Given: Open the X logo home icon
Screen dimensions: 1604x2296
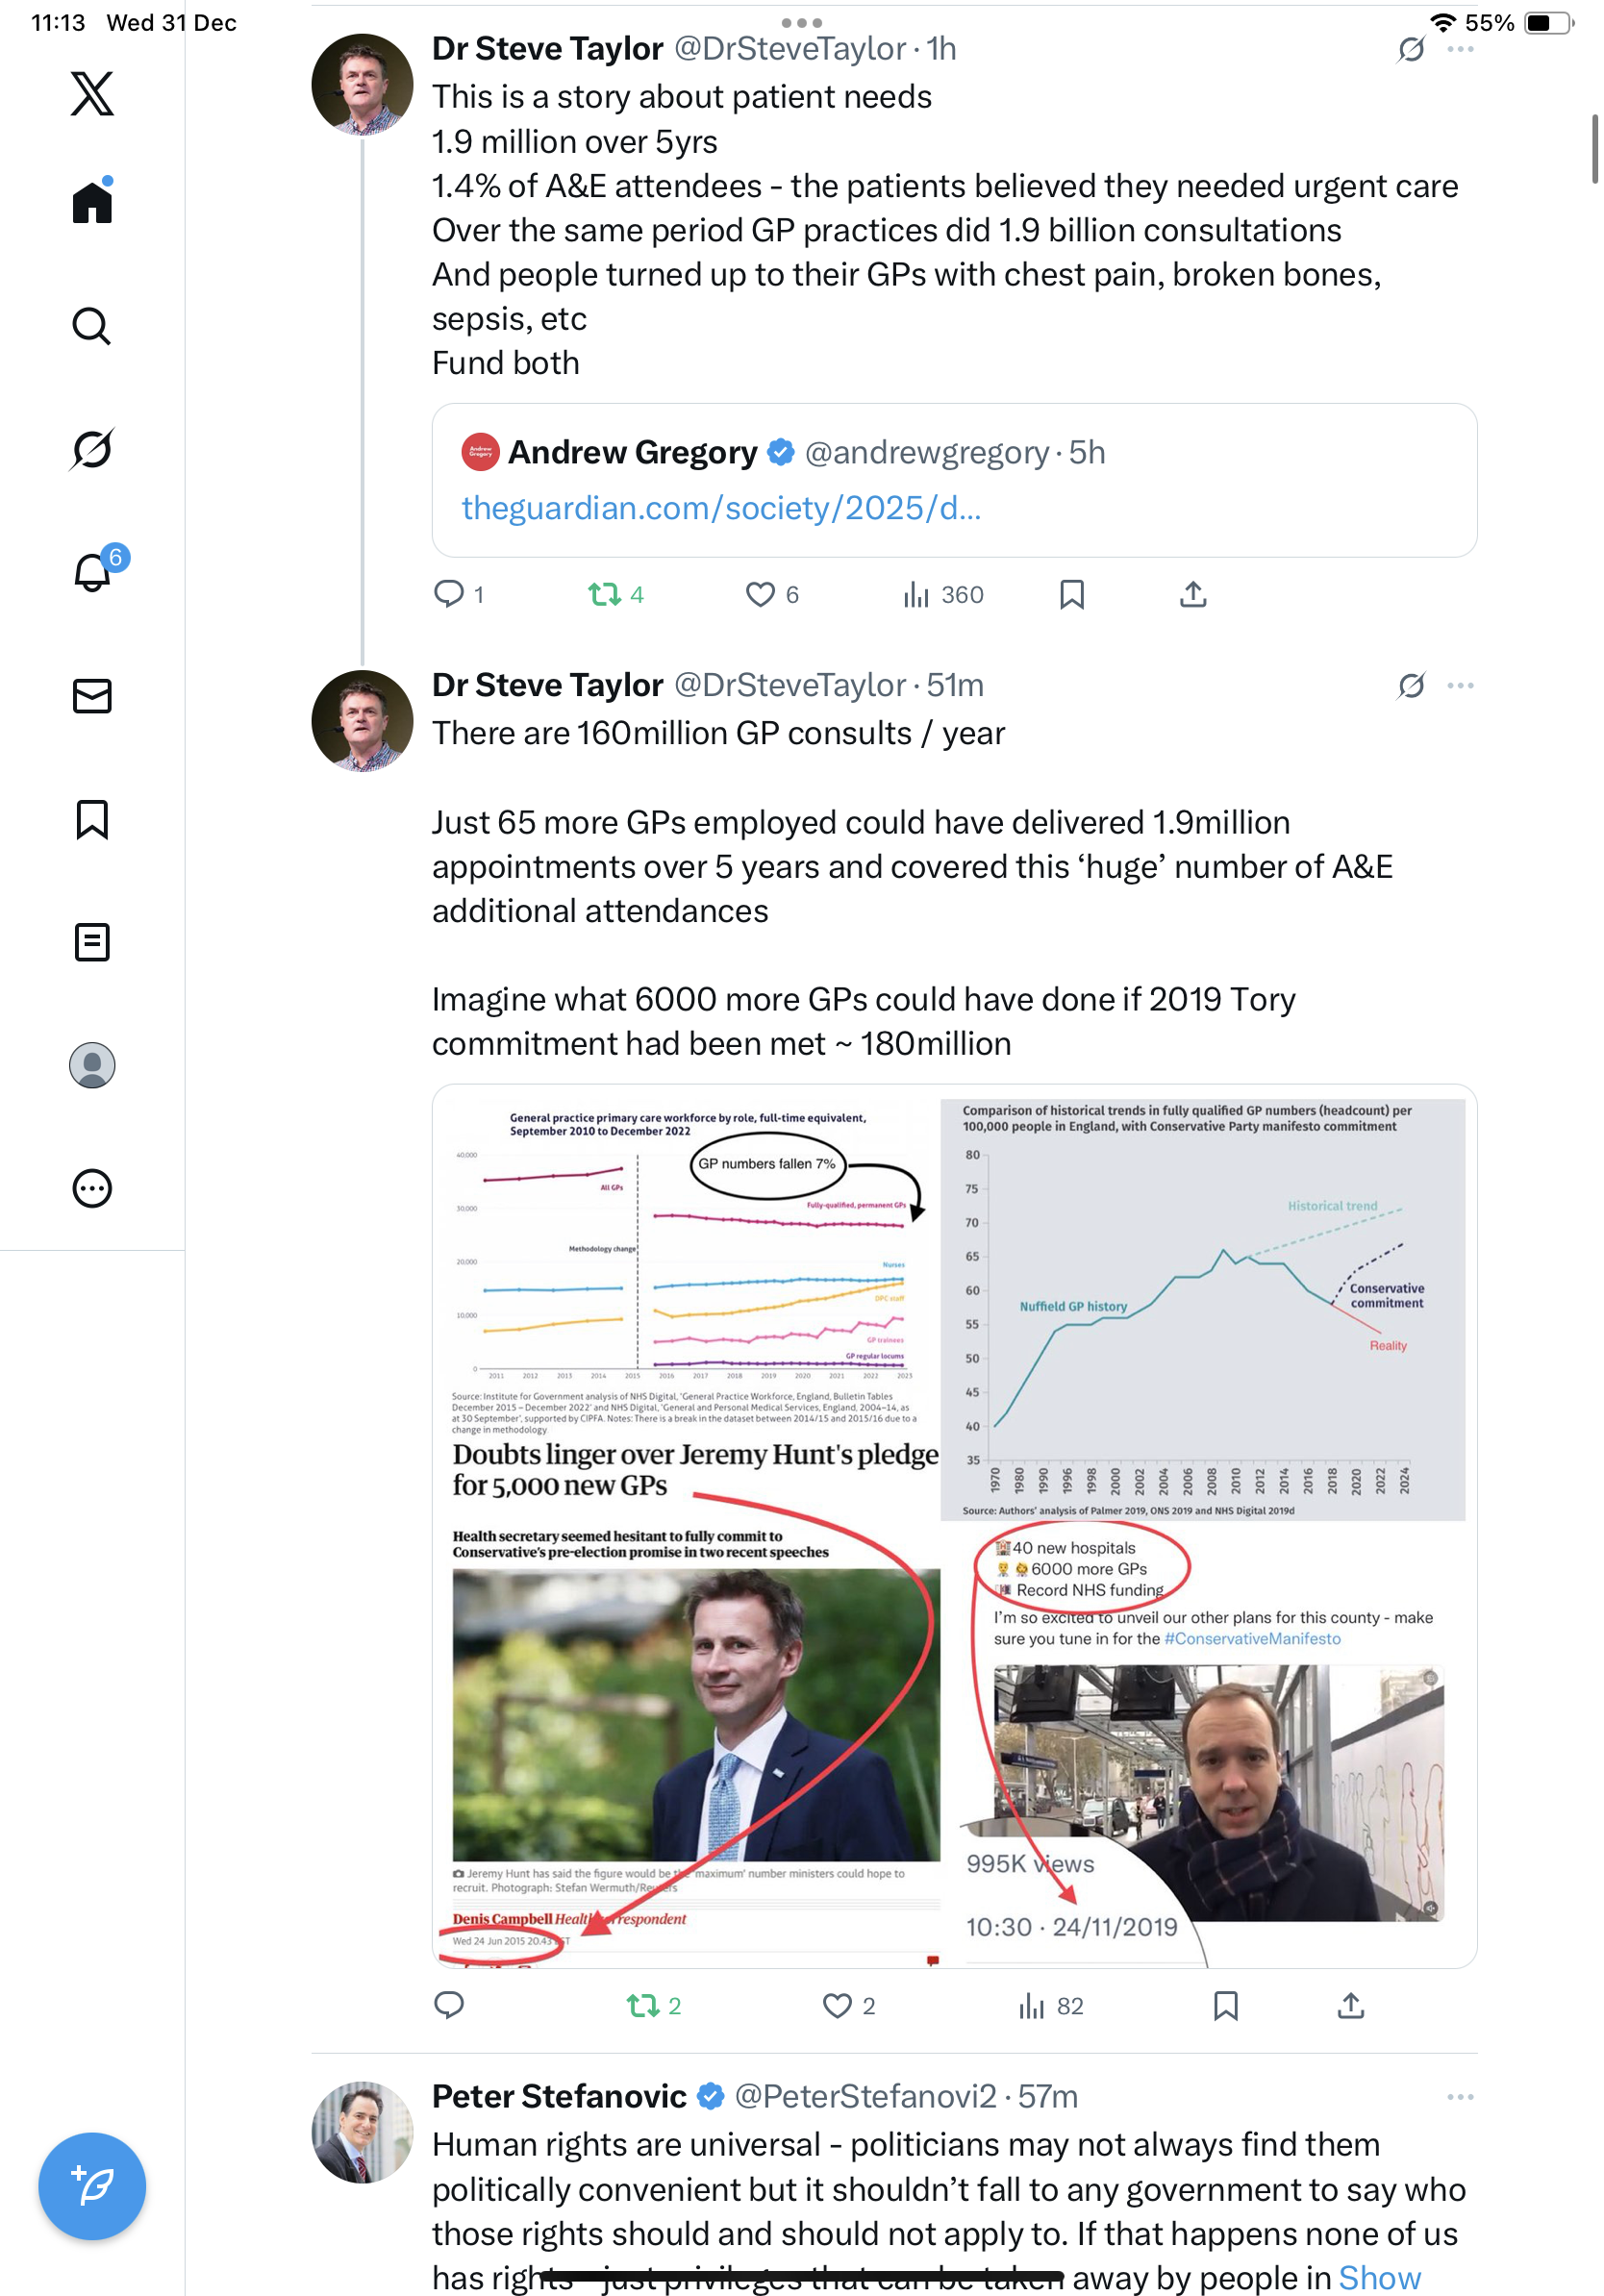Looking at the screenshot, I should [92, 94].
